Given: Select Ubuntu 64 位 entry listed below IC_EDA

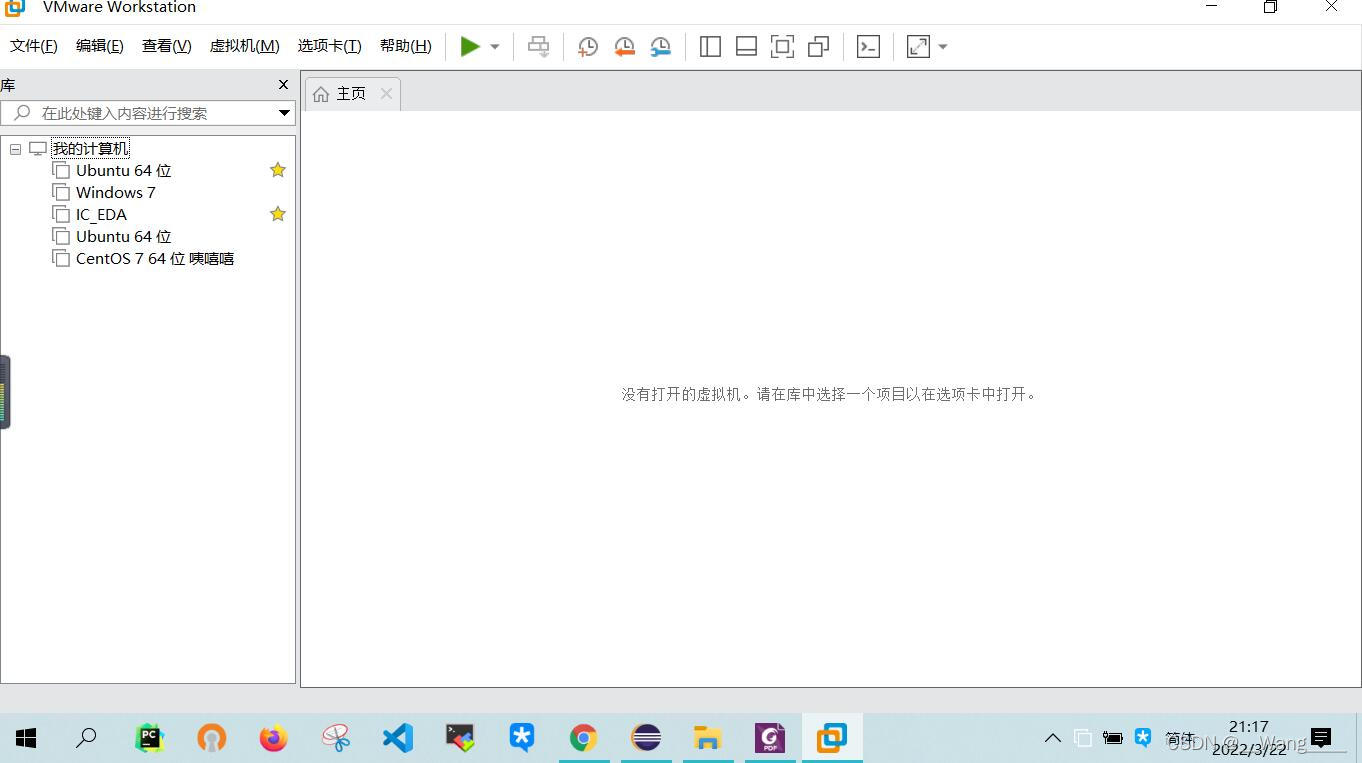Looking at the screenshot, I should pyautogui.click(x=124, y=237).
